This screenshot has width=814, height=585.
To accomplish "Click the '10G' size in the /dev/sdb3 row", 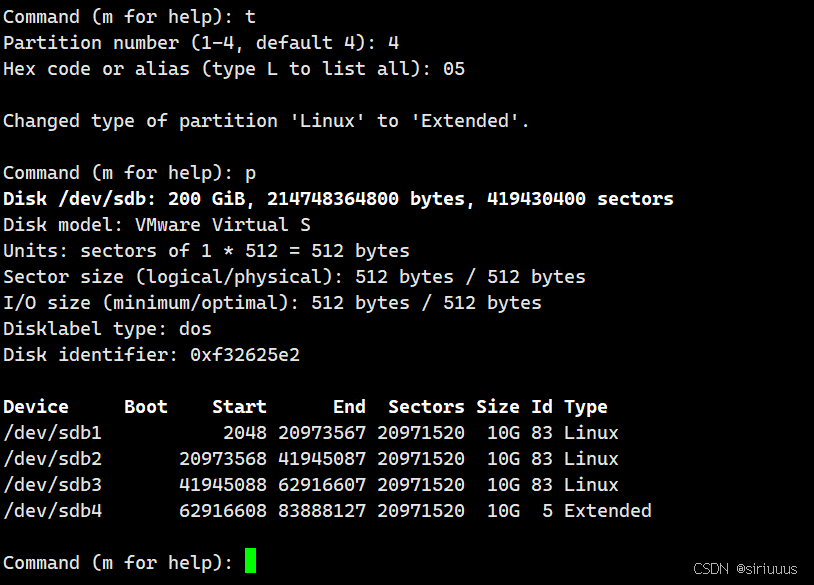I will (504, 485).
